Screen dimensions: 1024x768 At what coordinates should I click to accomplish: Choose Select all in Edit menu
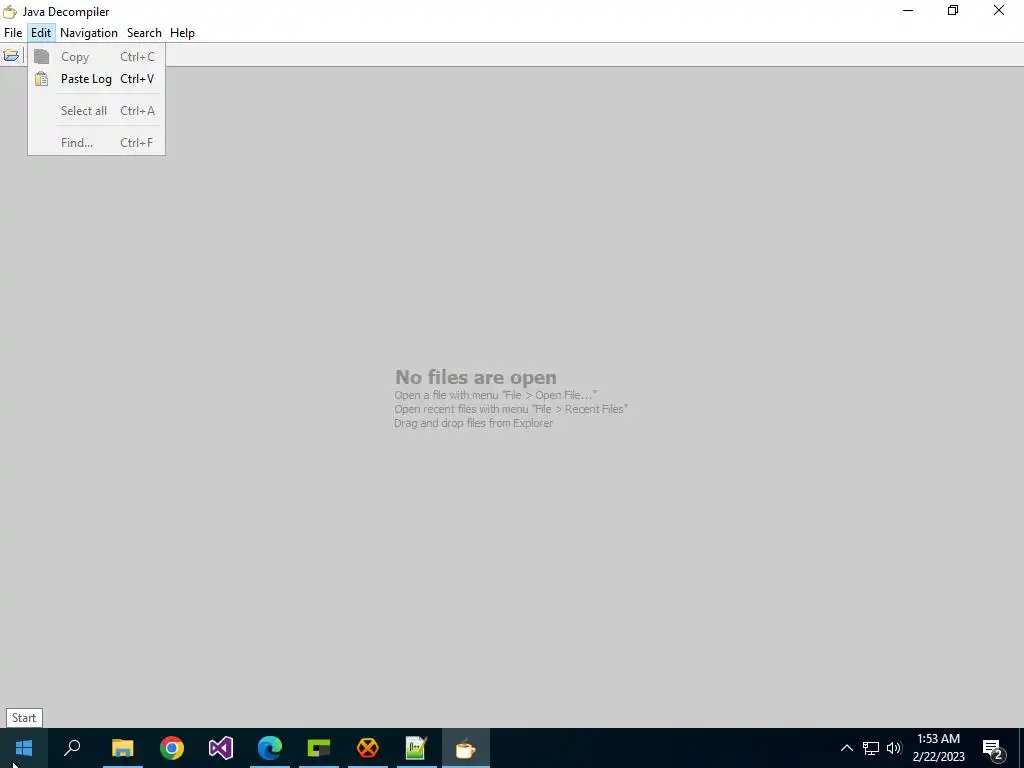click(x=96, y=110)
